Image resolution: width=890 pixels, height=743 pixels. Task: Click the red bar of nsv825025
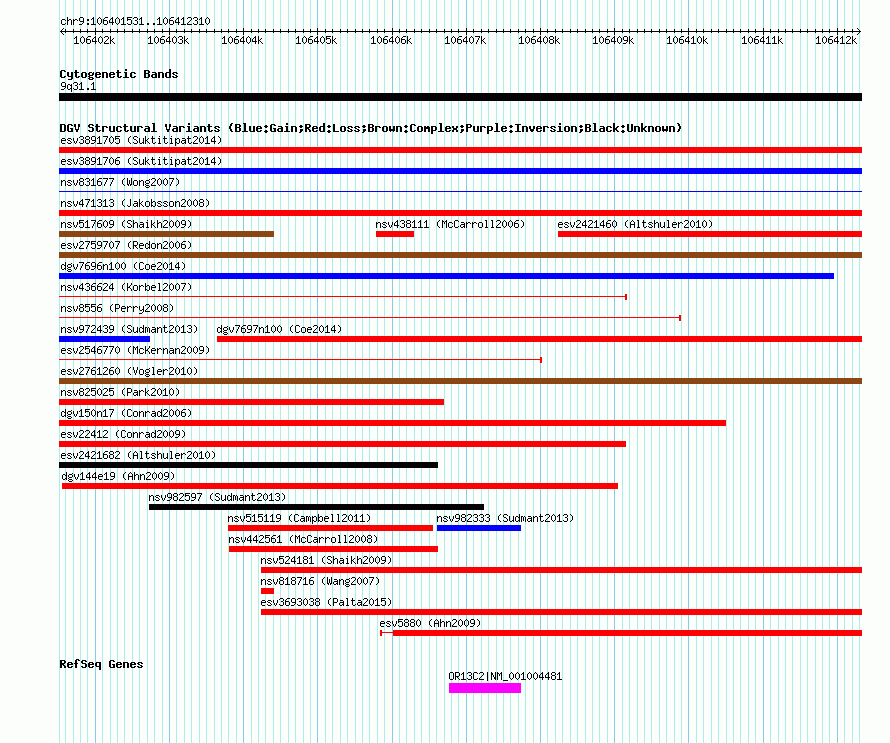coord(251,402)
